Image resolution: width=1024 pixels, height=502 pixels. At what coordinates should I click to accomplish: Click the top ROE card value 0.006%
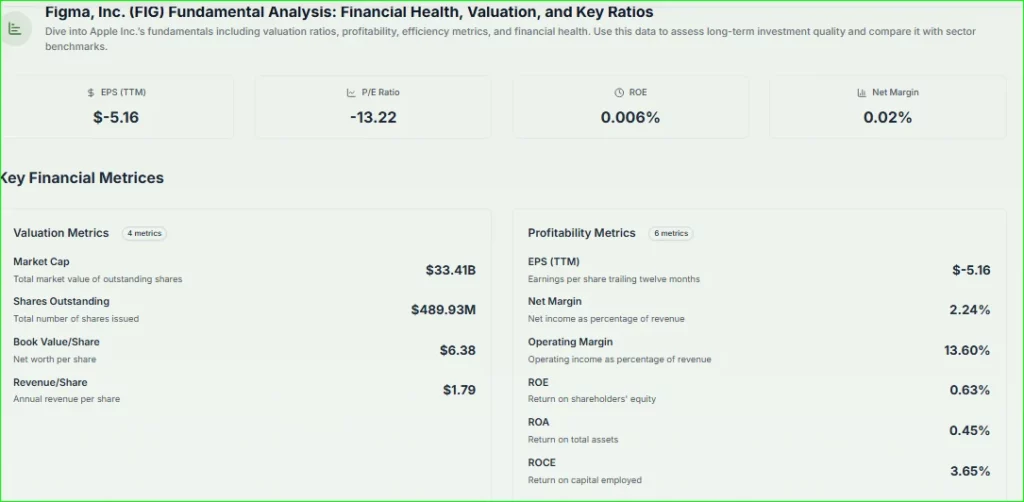pos(630,117)
